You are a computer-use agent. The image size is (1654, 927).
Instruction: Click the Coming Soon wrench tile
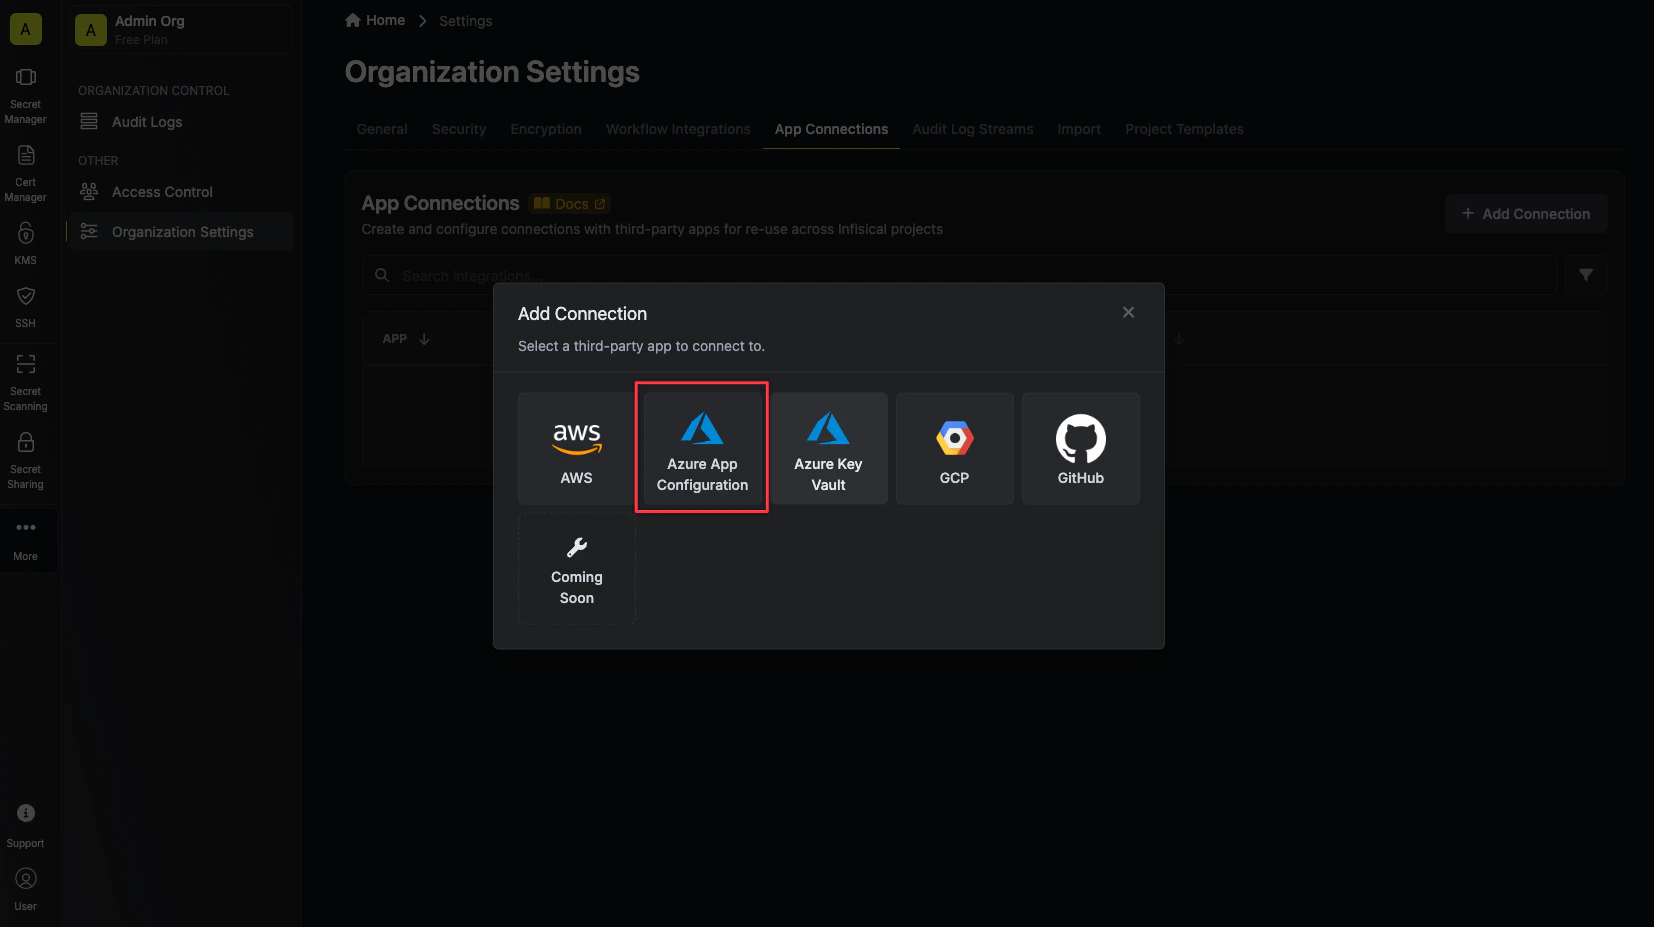tap(576, 569)
